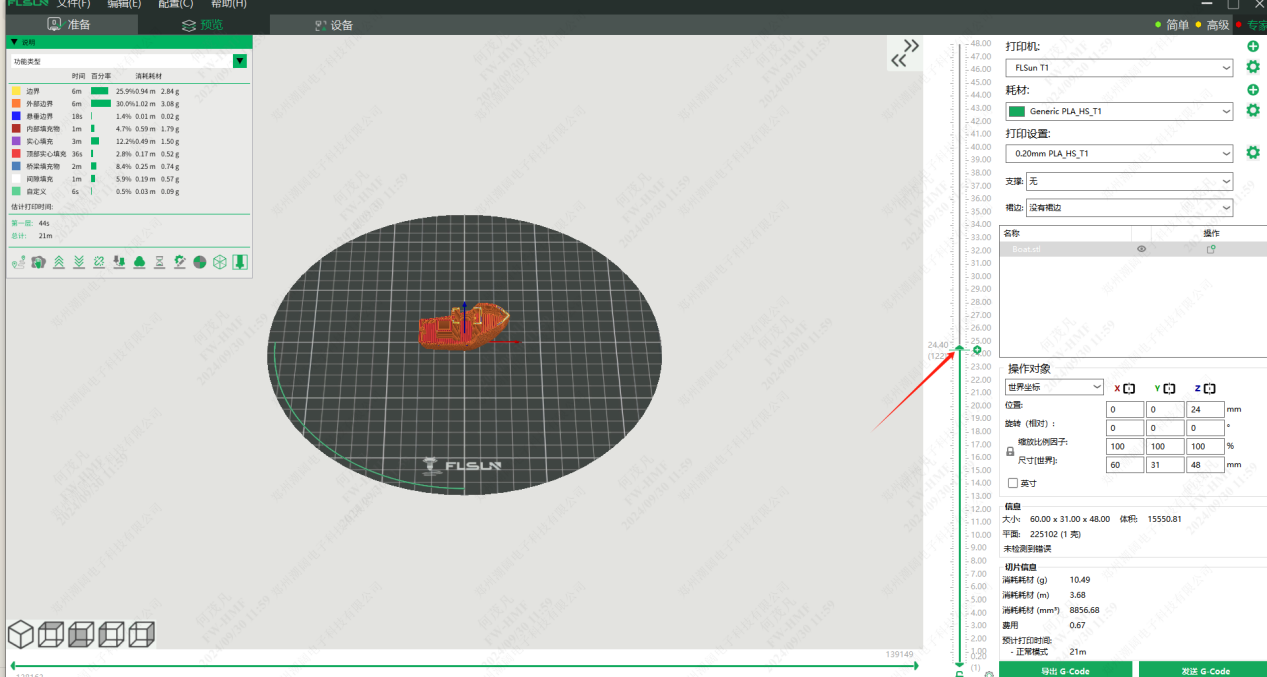This screenshot has width=1267, height=677.
Task: Switch to the 准备 tab
Action: [69, 24]
